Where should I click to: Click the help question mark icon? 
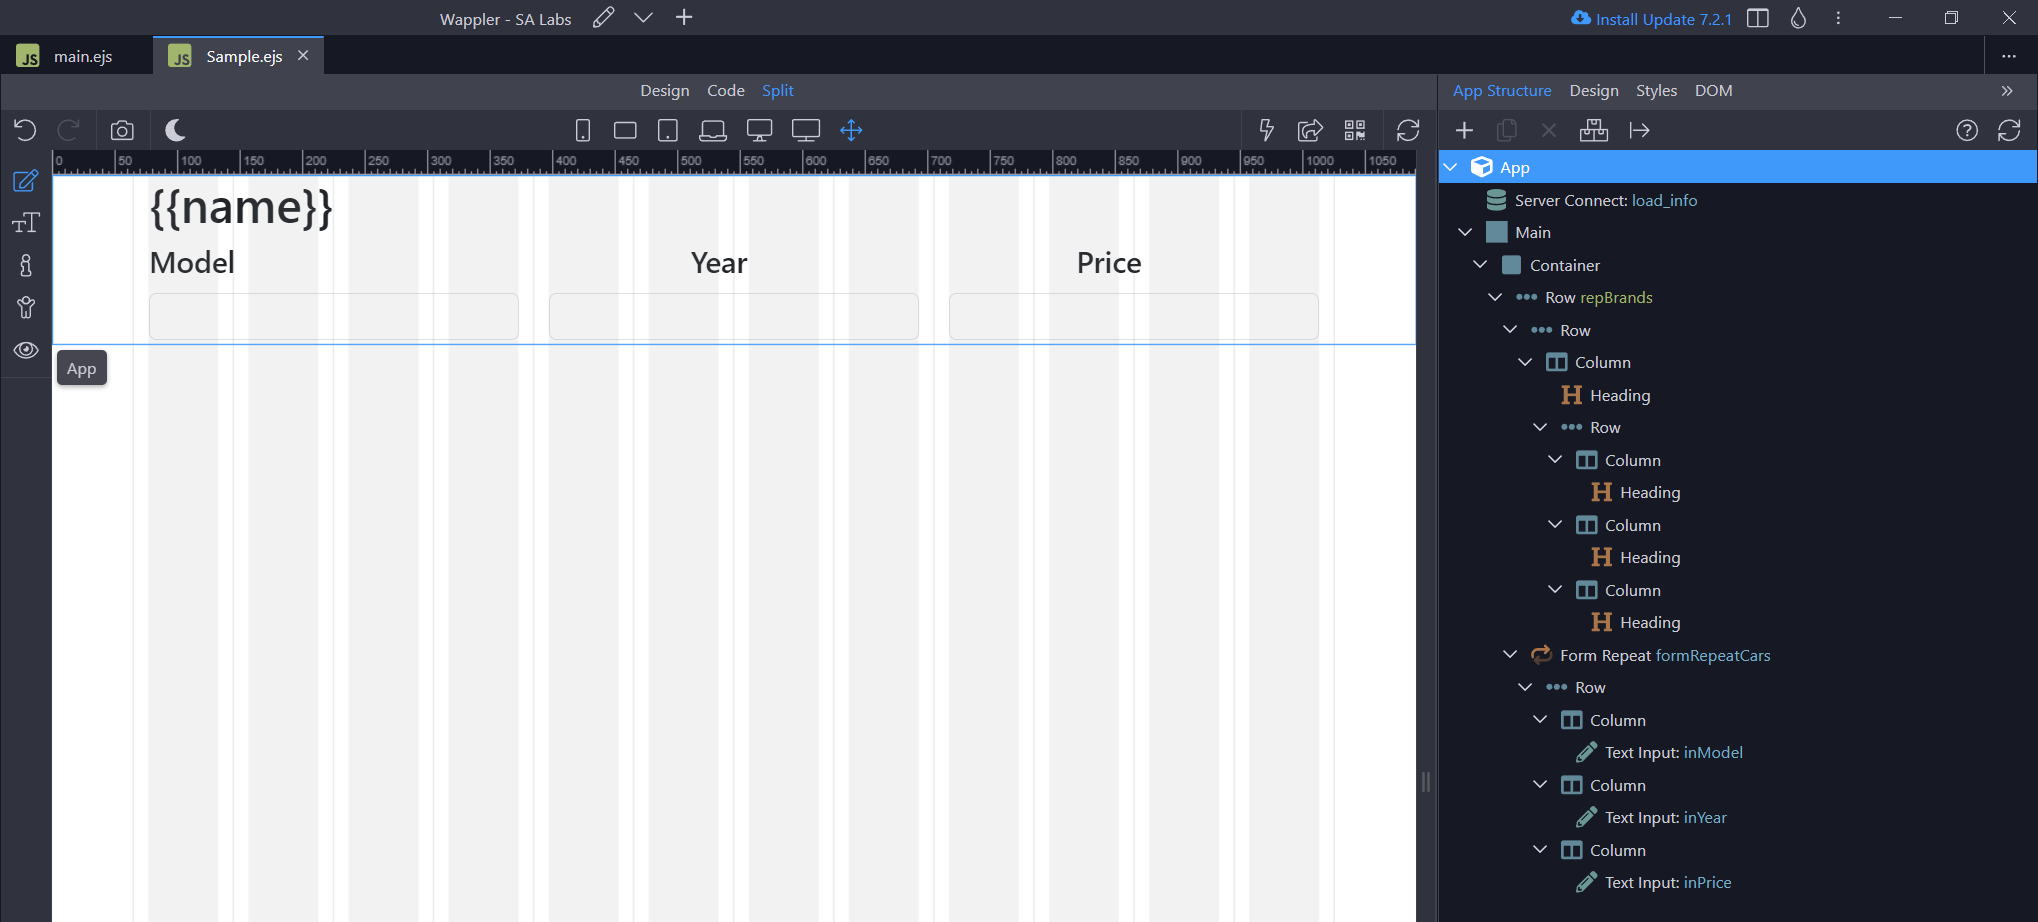[1966, 131]
